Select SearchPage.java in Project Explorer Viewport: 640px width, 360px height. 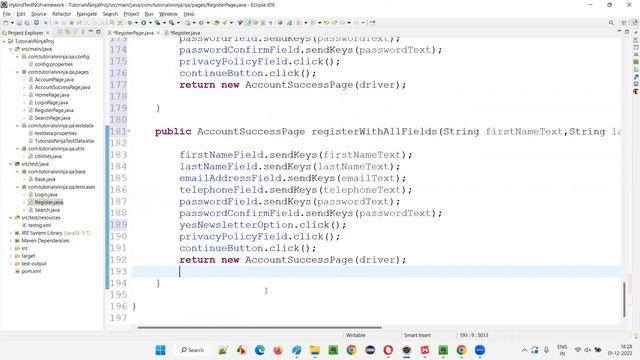pos(52,118)
